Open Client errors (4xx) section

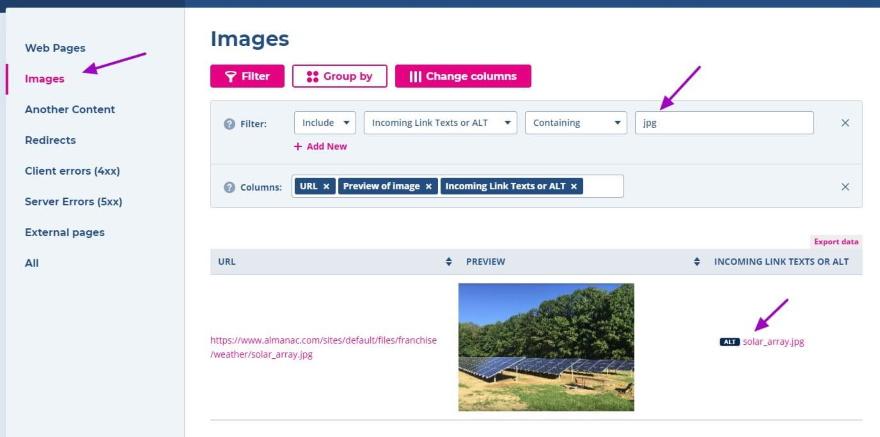(x=72, y=171)
